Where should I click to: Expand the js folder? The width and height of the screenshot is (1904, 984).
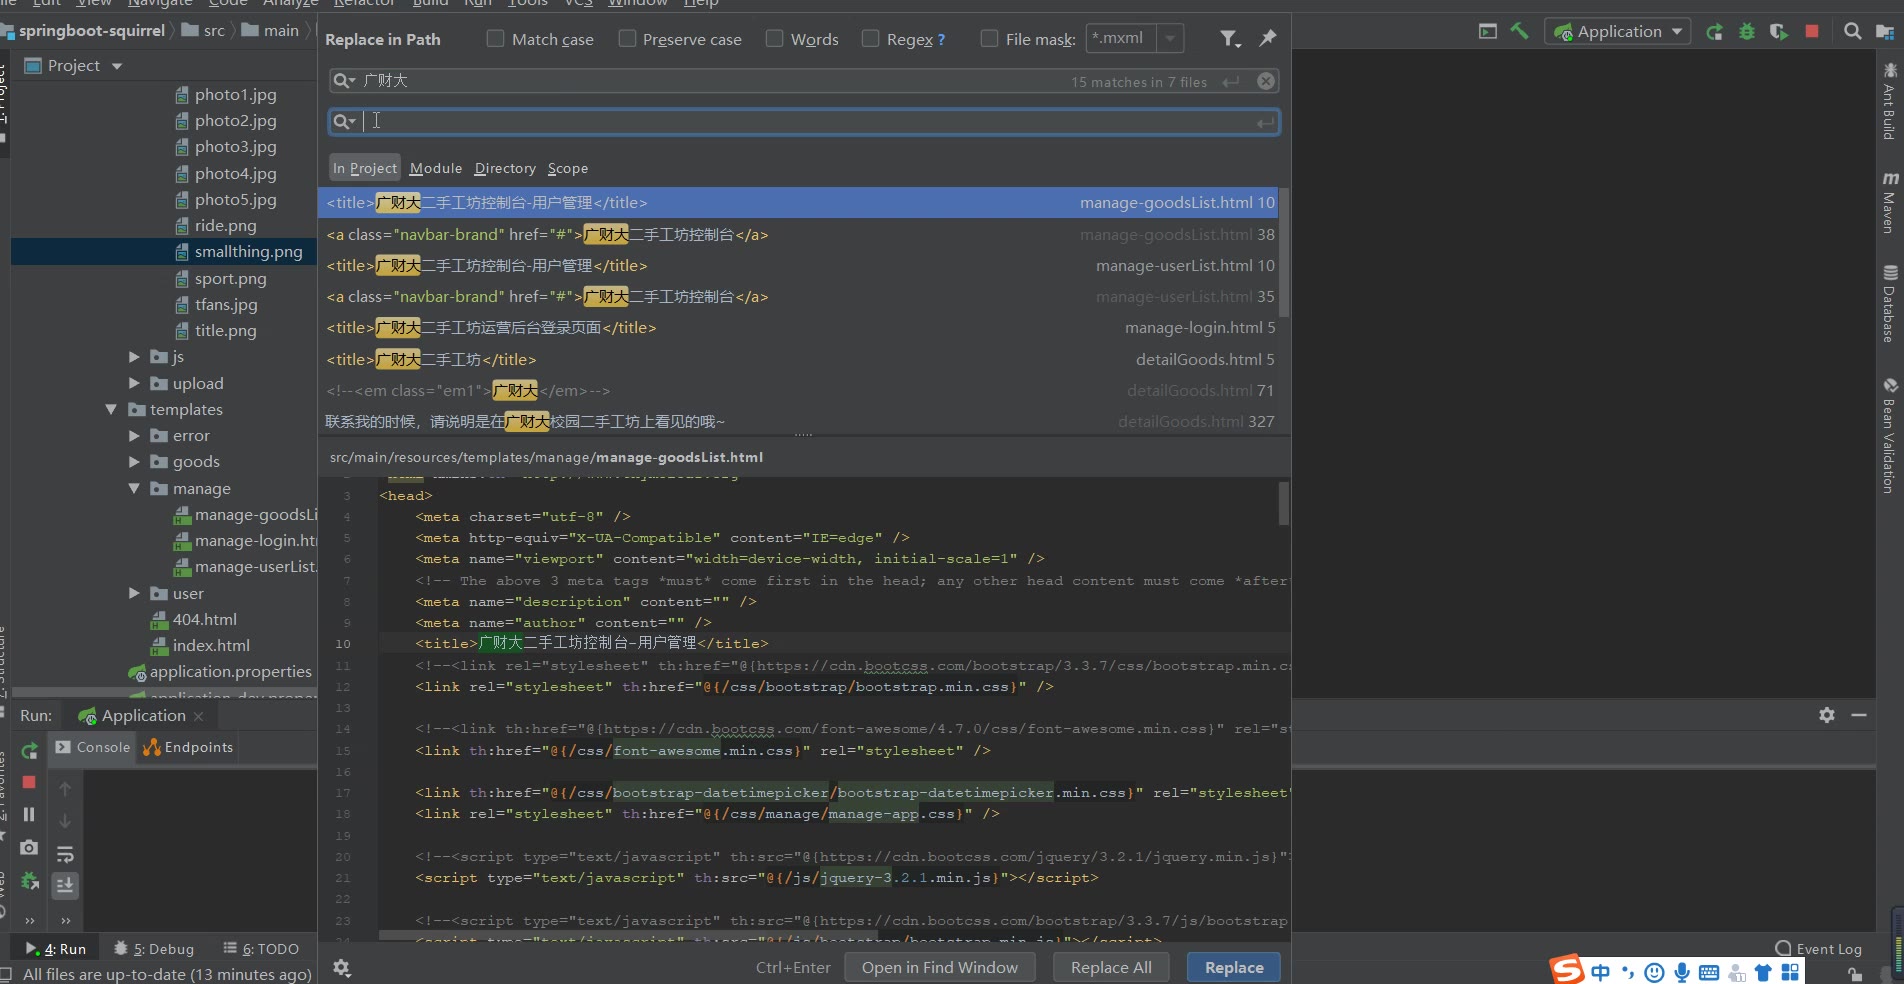click(x=135, y=357)
